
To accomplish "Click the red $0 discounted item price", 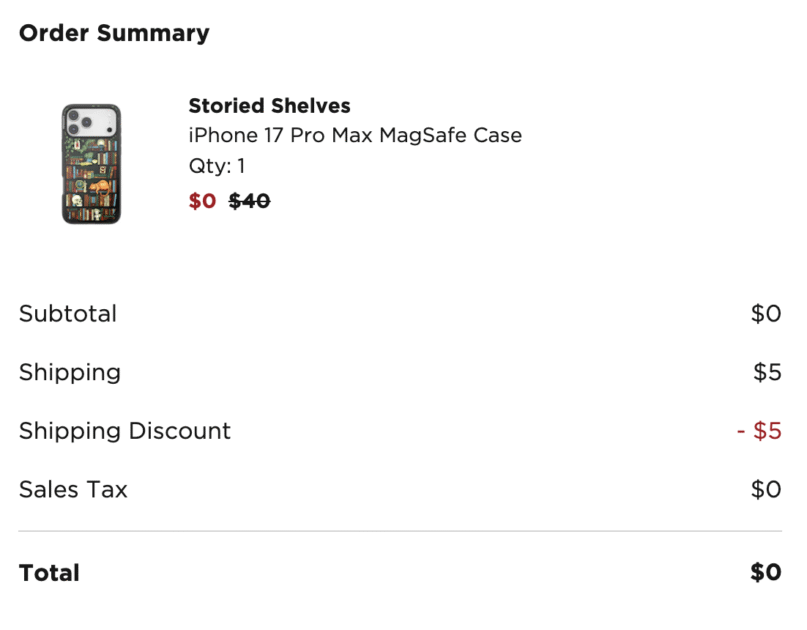I will [202, 201].
